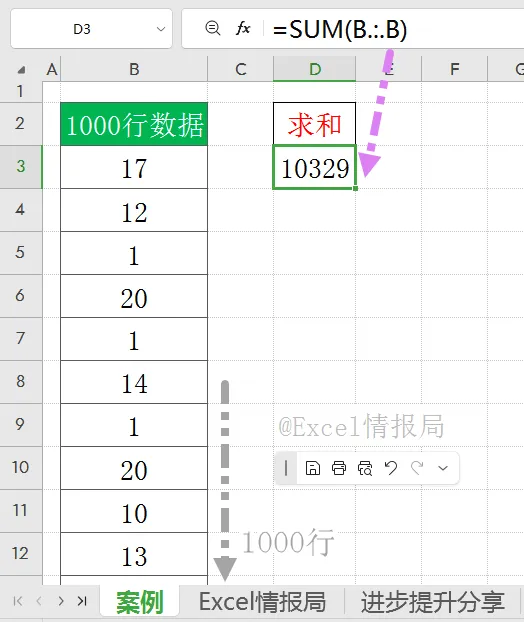Image resolution: width=524 pixels, height=622 pixels.
Task: Select column D header
Action: coord(315,69)
